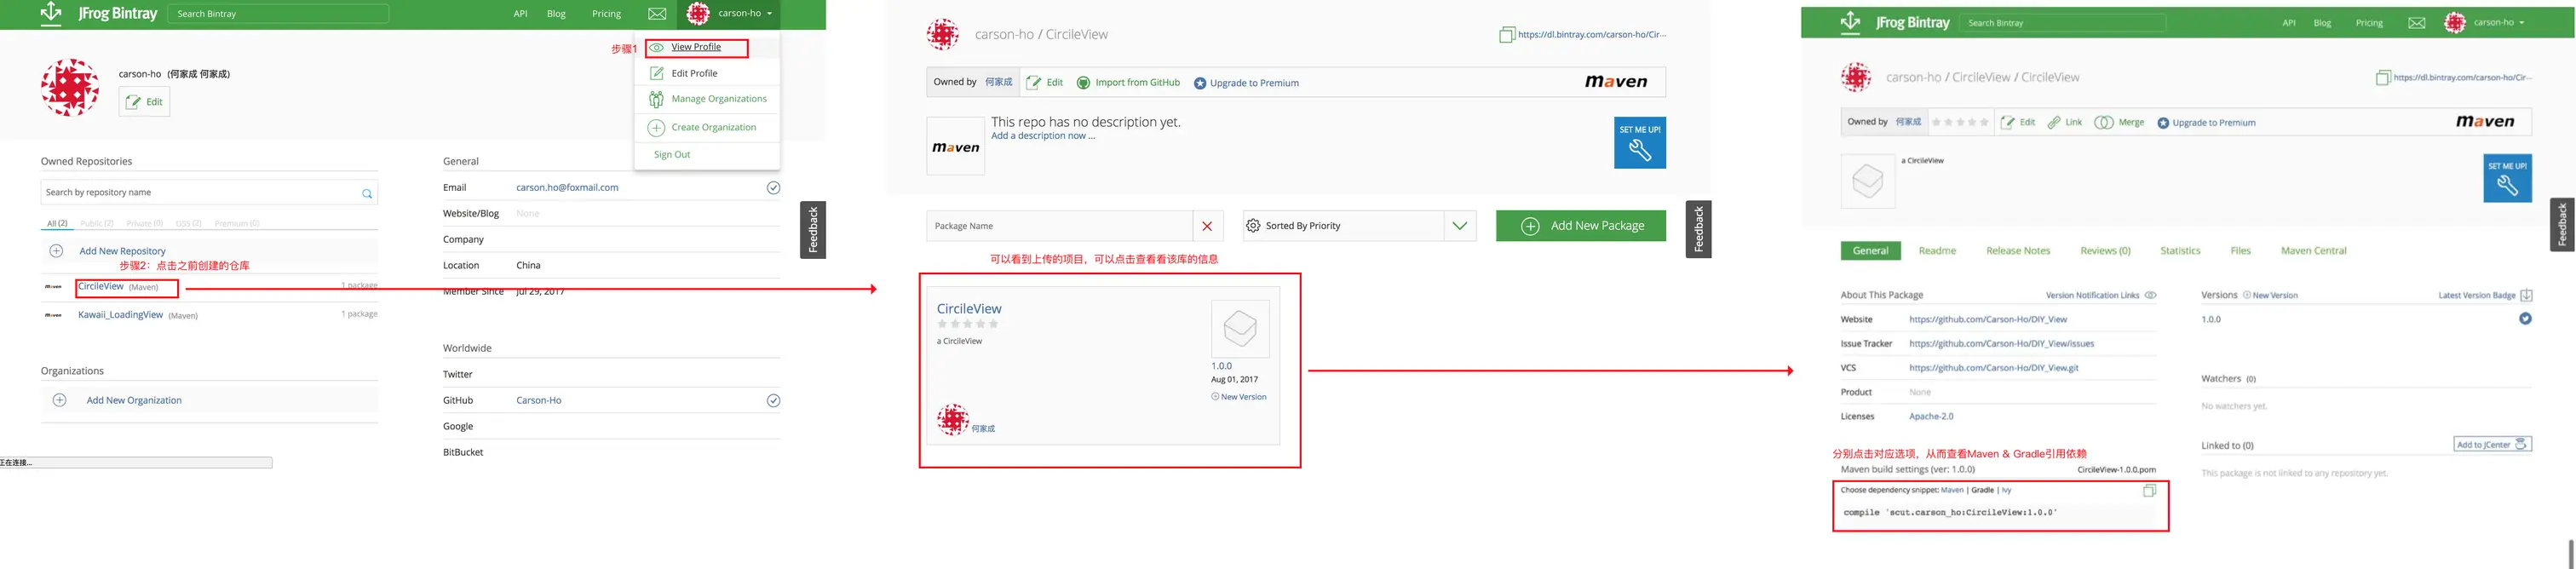The image size is (2576, 569).
Task: Select Create Organization in the user menu
Action: 713,127
